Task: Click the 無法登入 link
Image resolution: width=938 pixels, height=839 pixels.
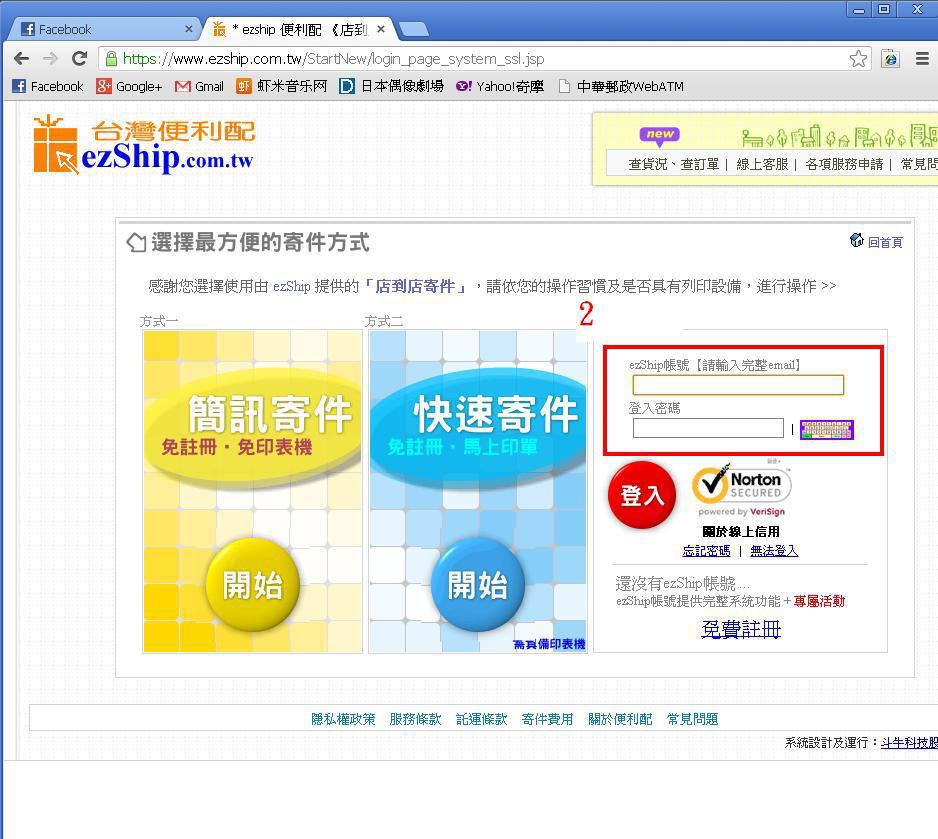Action: pyautogui.click(x=774, y=551)
